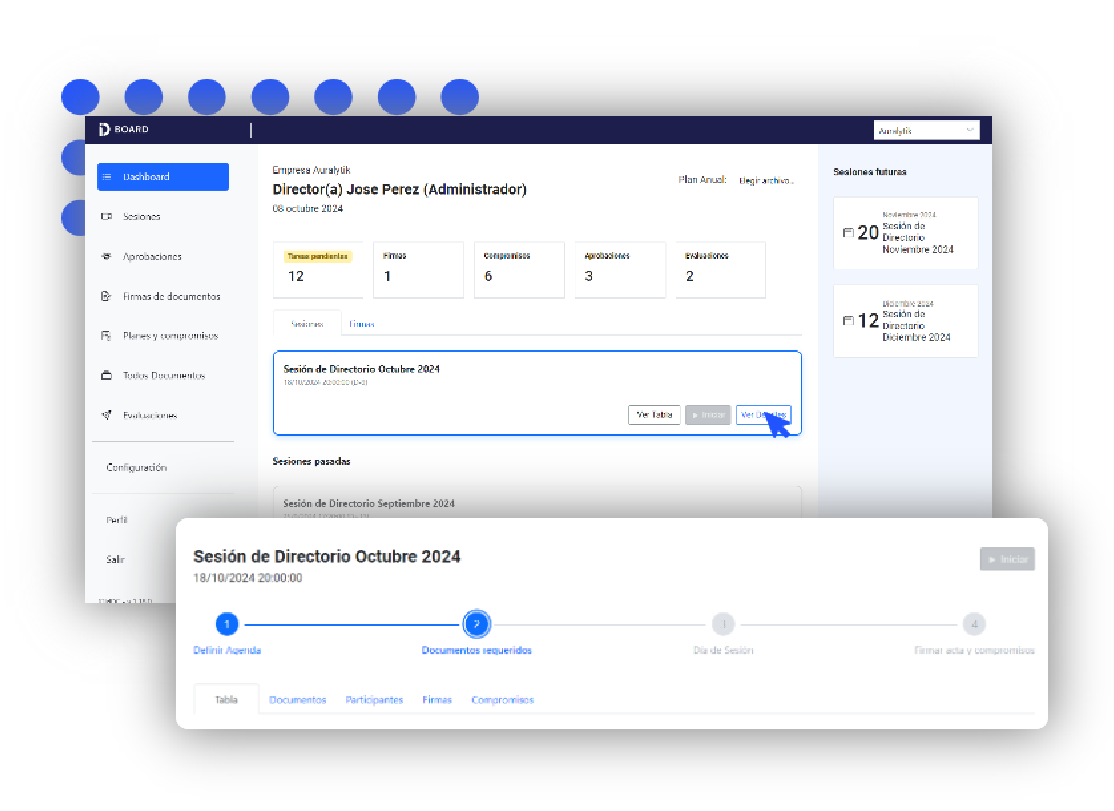
Task: Select the Dashboard icon in the sidebar
Action: (107, 176)
